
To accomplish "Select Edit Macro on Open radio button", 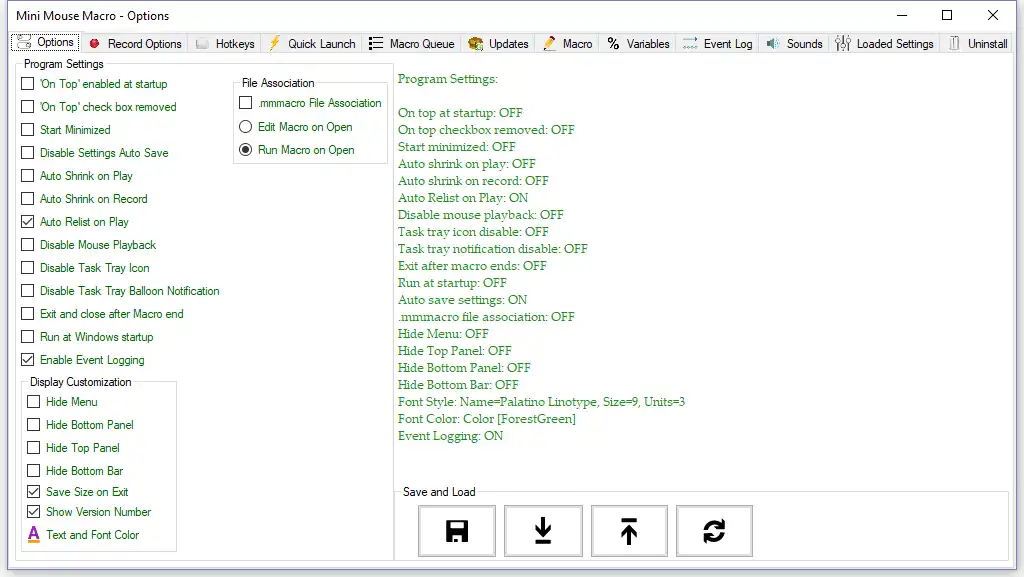I will [246, 127].
